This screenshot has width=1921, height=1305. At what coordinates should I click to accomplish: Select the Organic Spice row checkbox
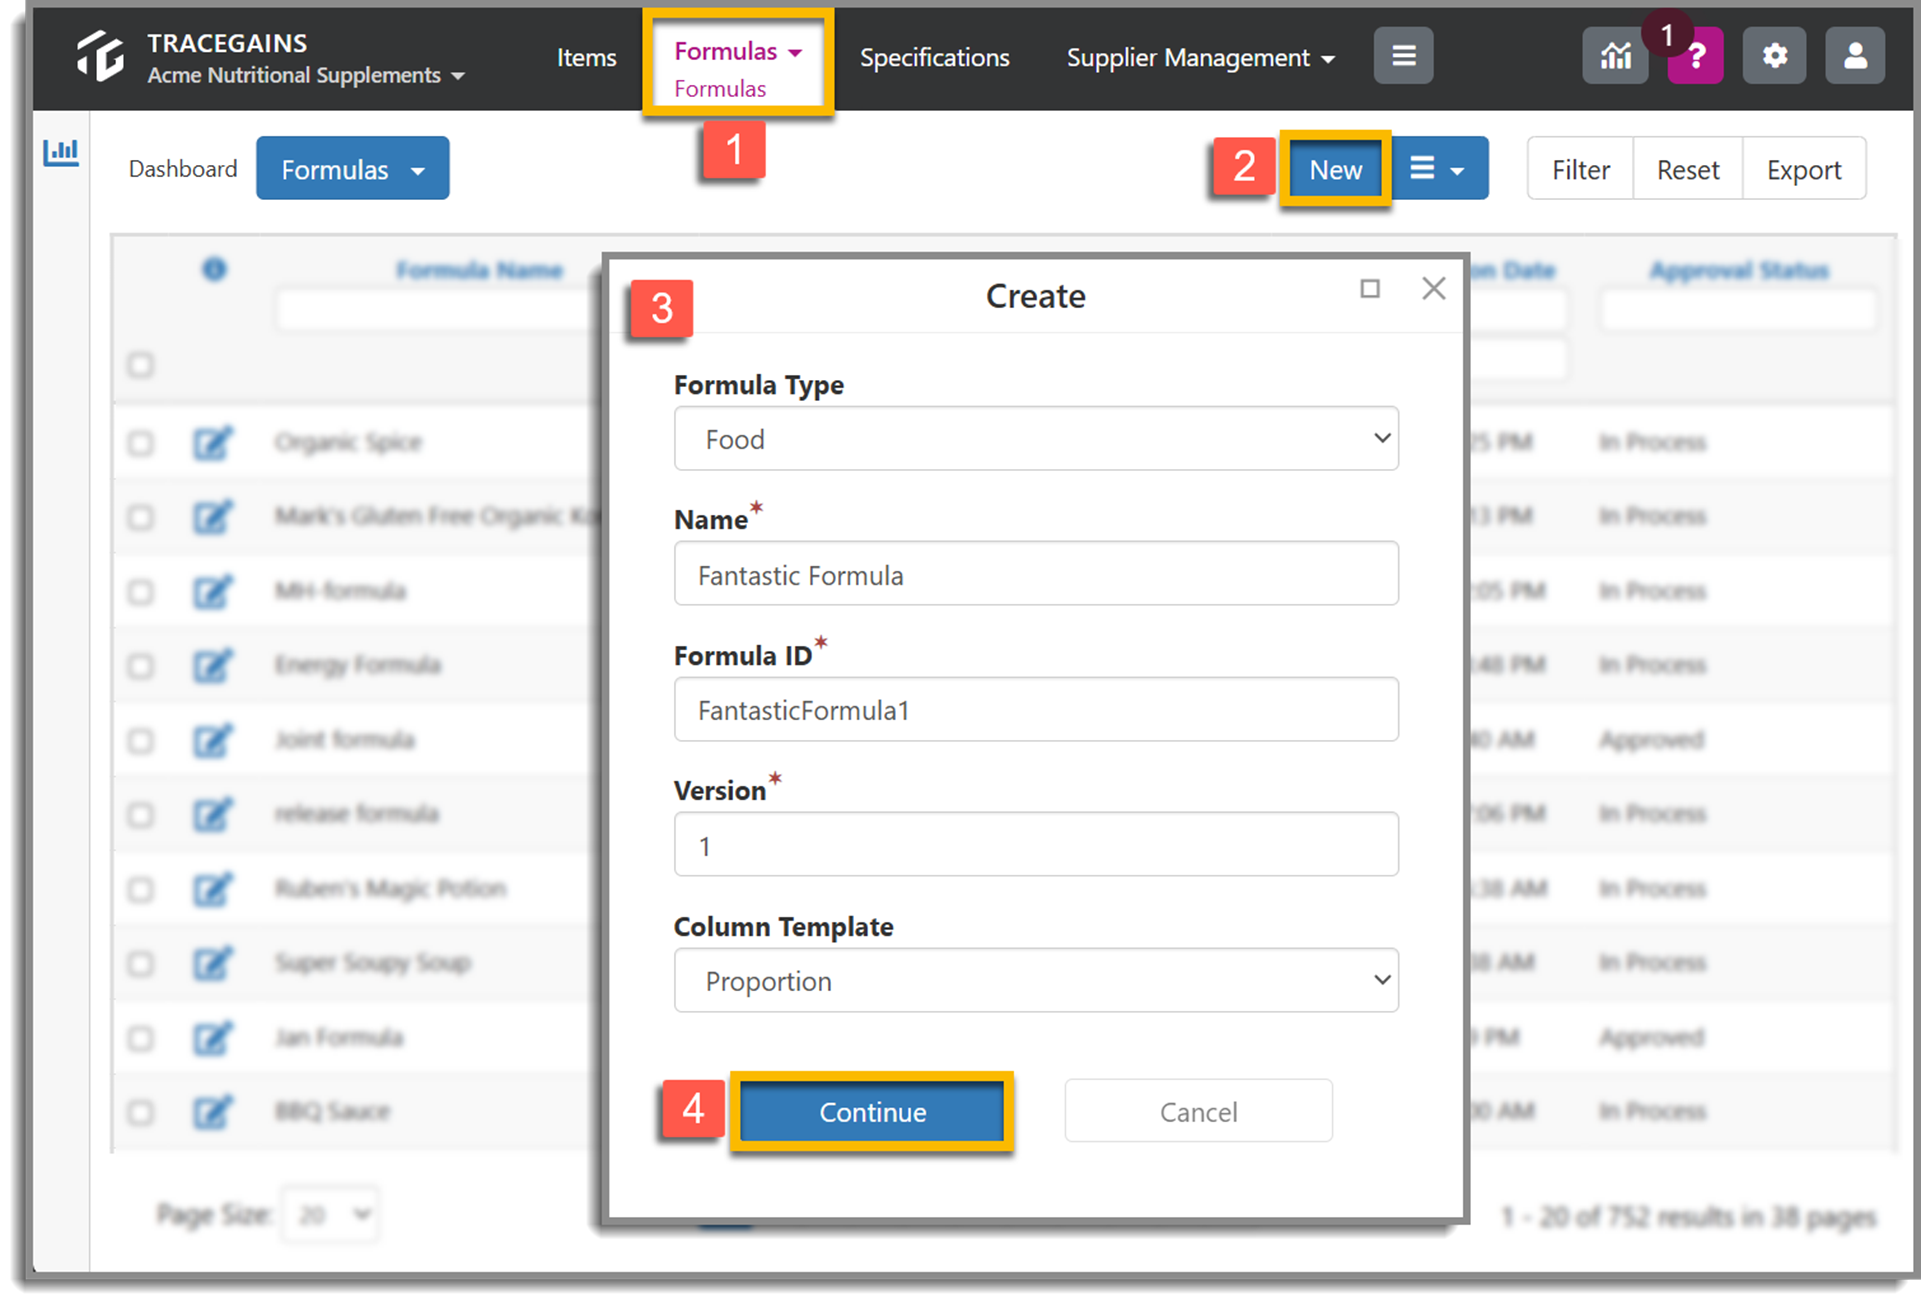click(141, 443)
